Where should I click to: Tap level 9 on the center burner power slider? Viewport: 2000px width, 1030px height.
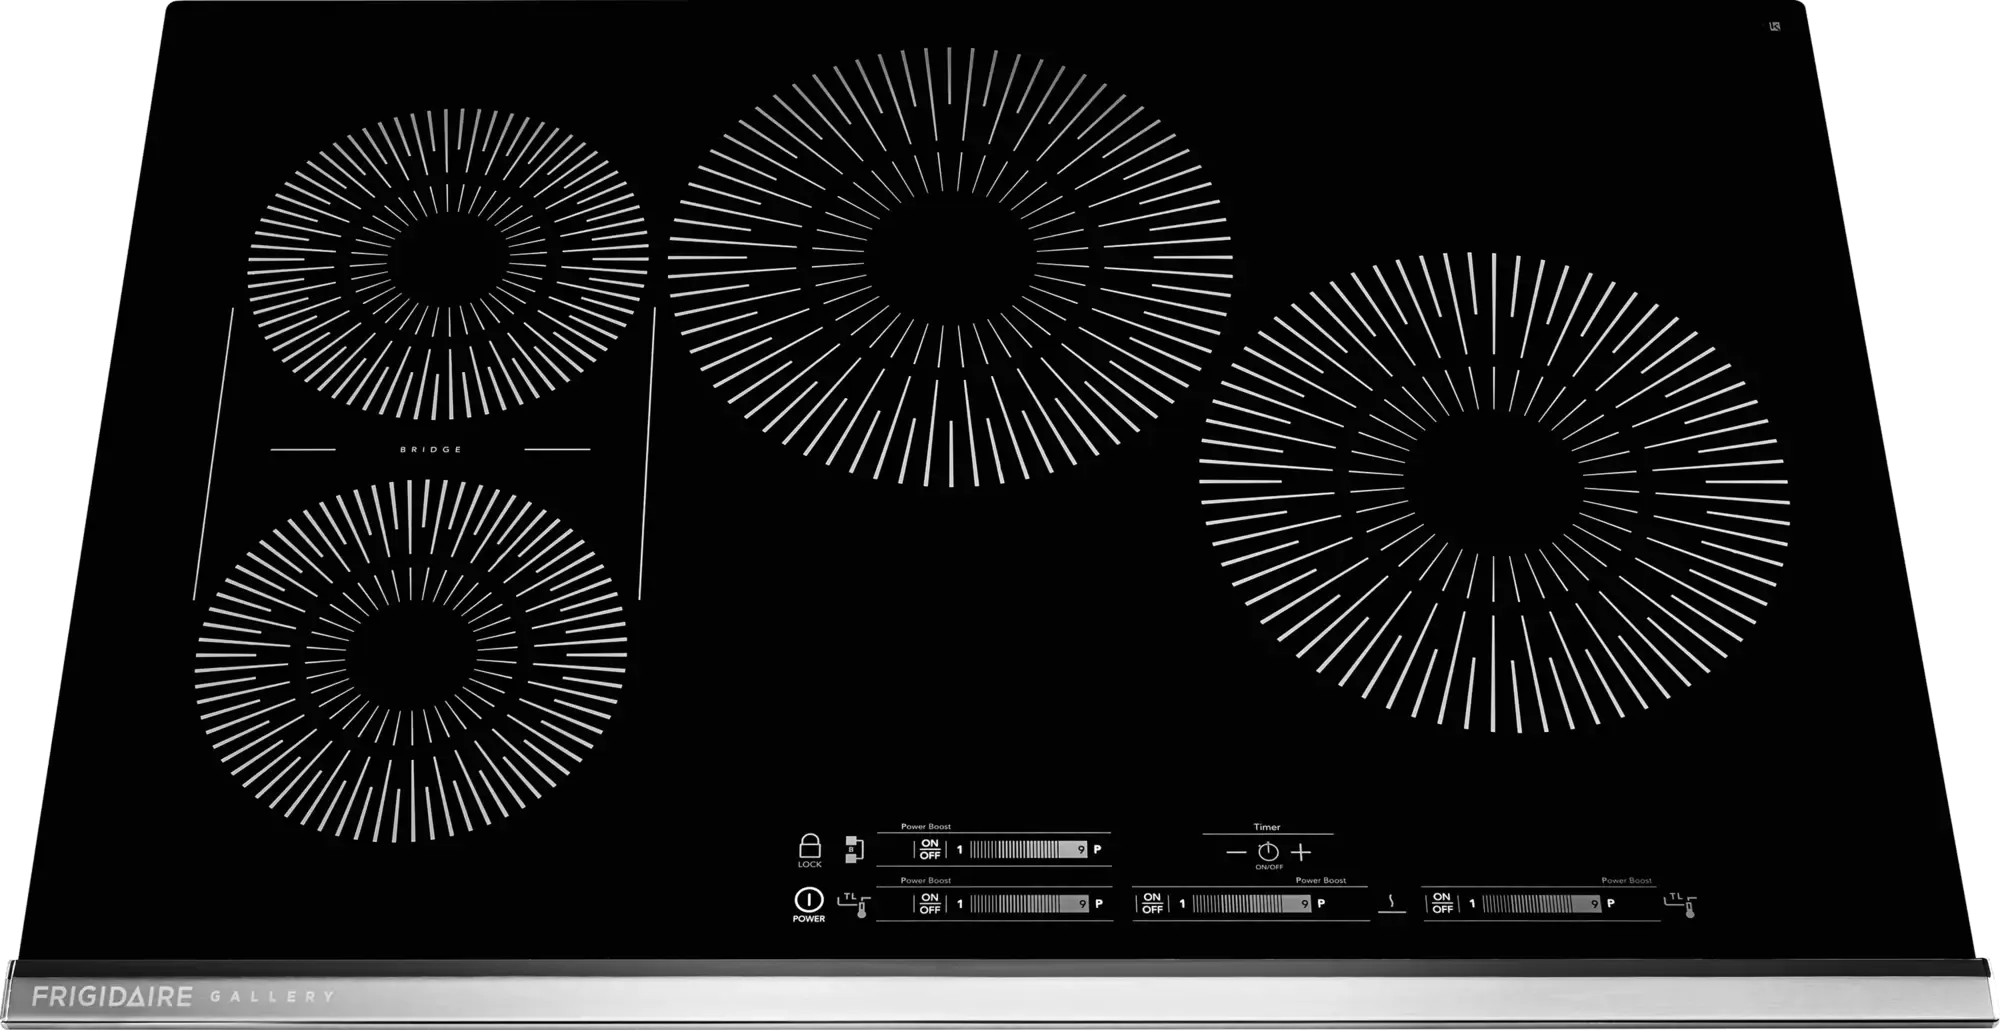click(x=1303, y=903)
